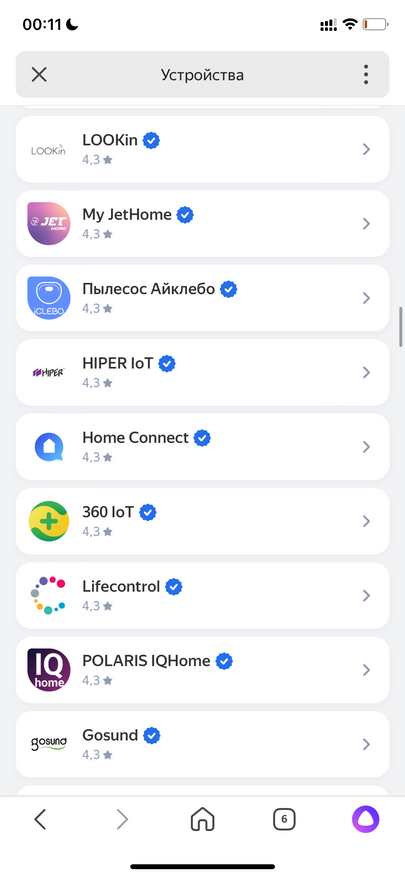405x877 pixels.
Task: Tap the LOOKin logo icon
Action: 49,149
